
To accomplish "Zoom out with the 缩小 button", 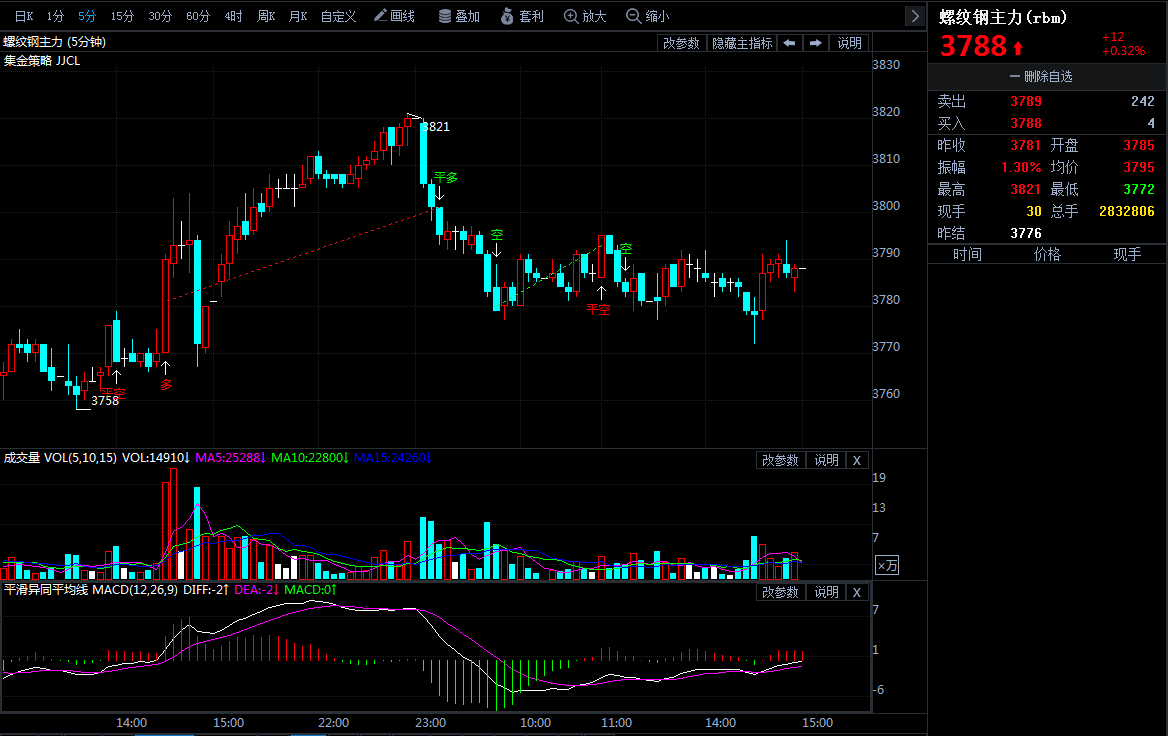I will [x=648, y=16].
